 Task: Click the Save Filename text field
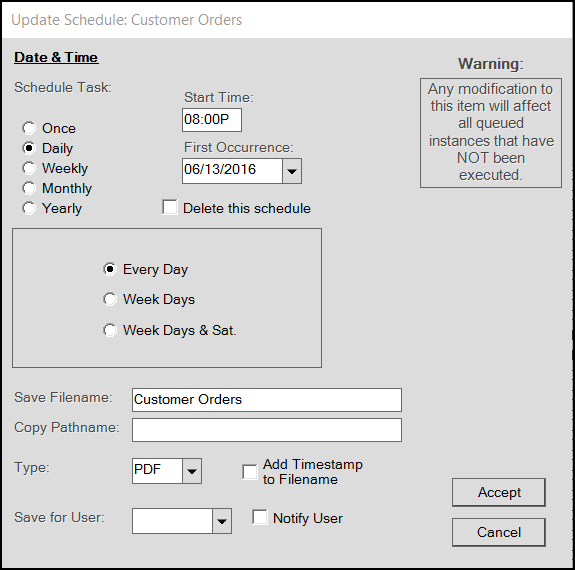267,400
